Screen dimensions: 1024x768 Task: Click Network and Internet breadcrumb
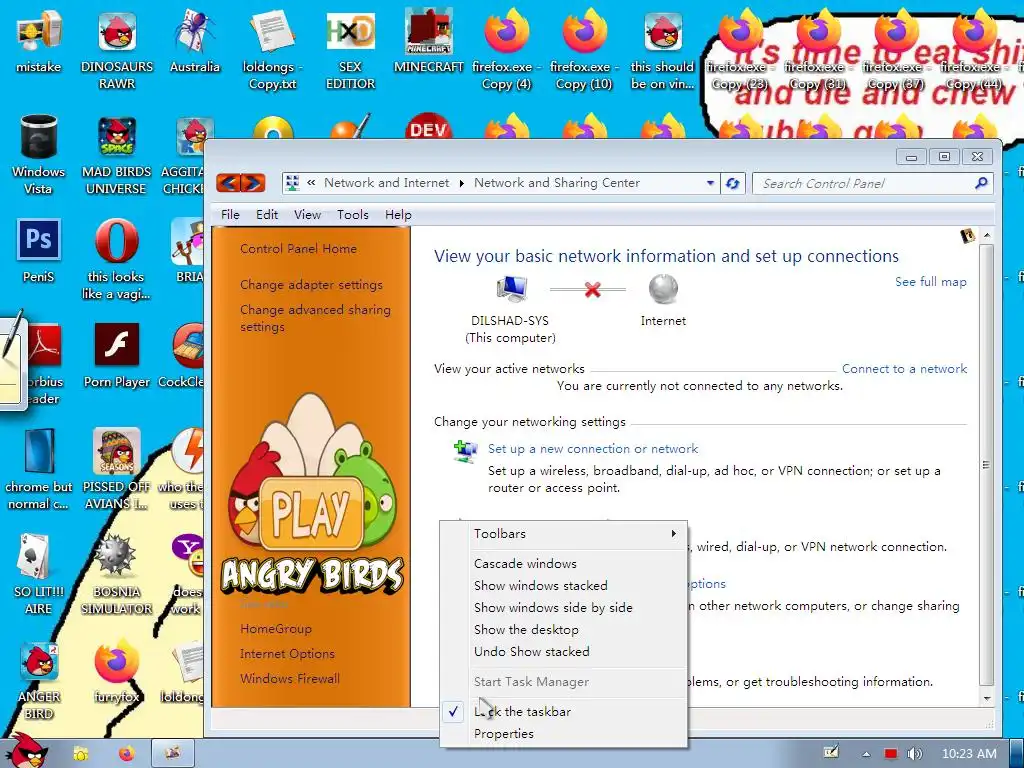[387, 183]
